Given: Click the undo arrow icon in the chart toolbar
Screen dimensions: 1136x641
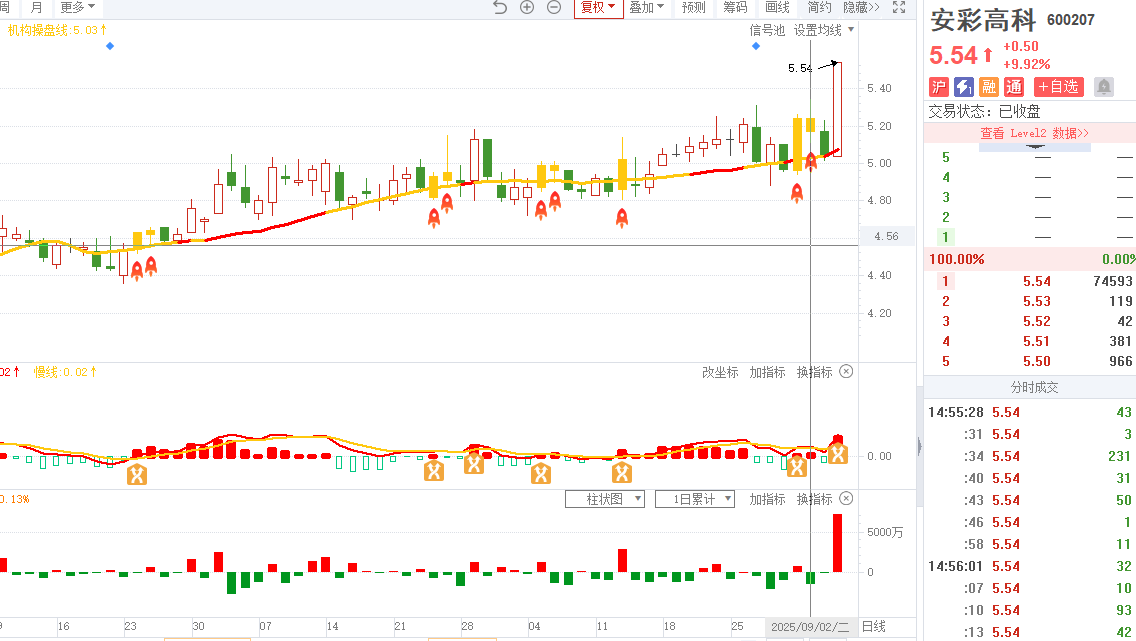Looking at the screenshot, I should coord(500,7).
